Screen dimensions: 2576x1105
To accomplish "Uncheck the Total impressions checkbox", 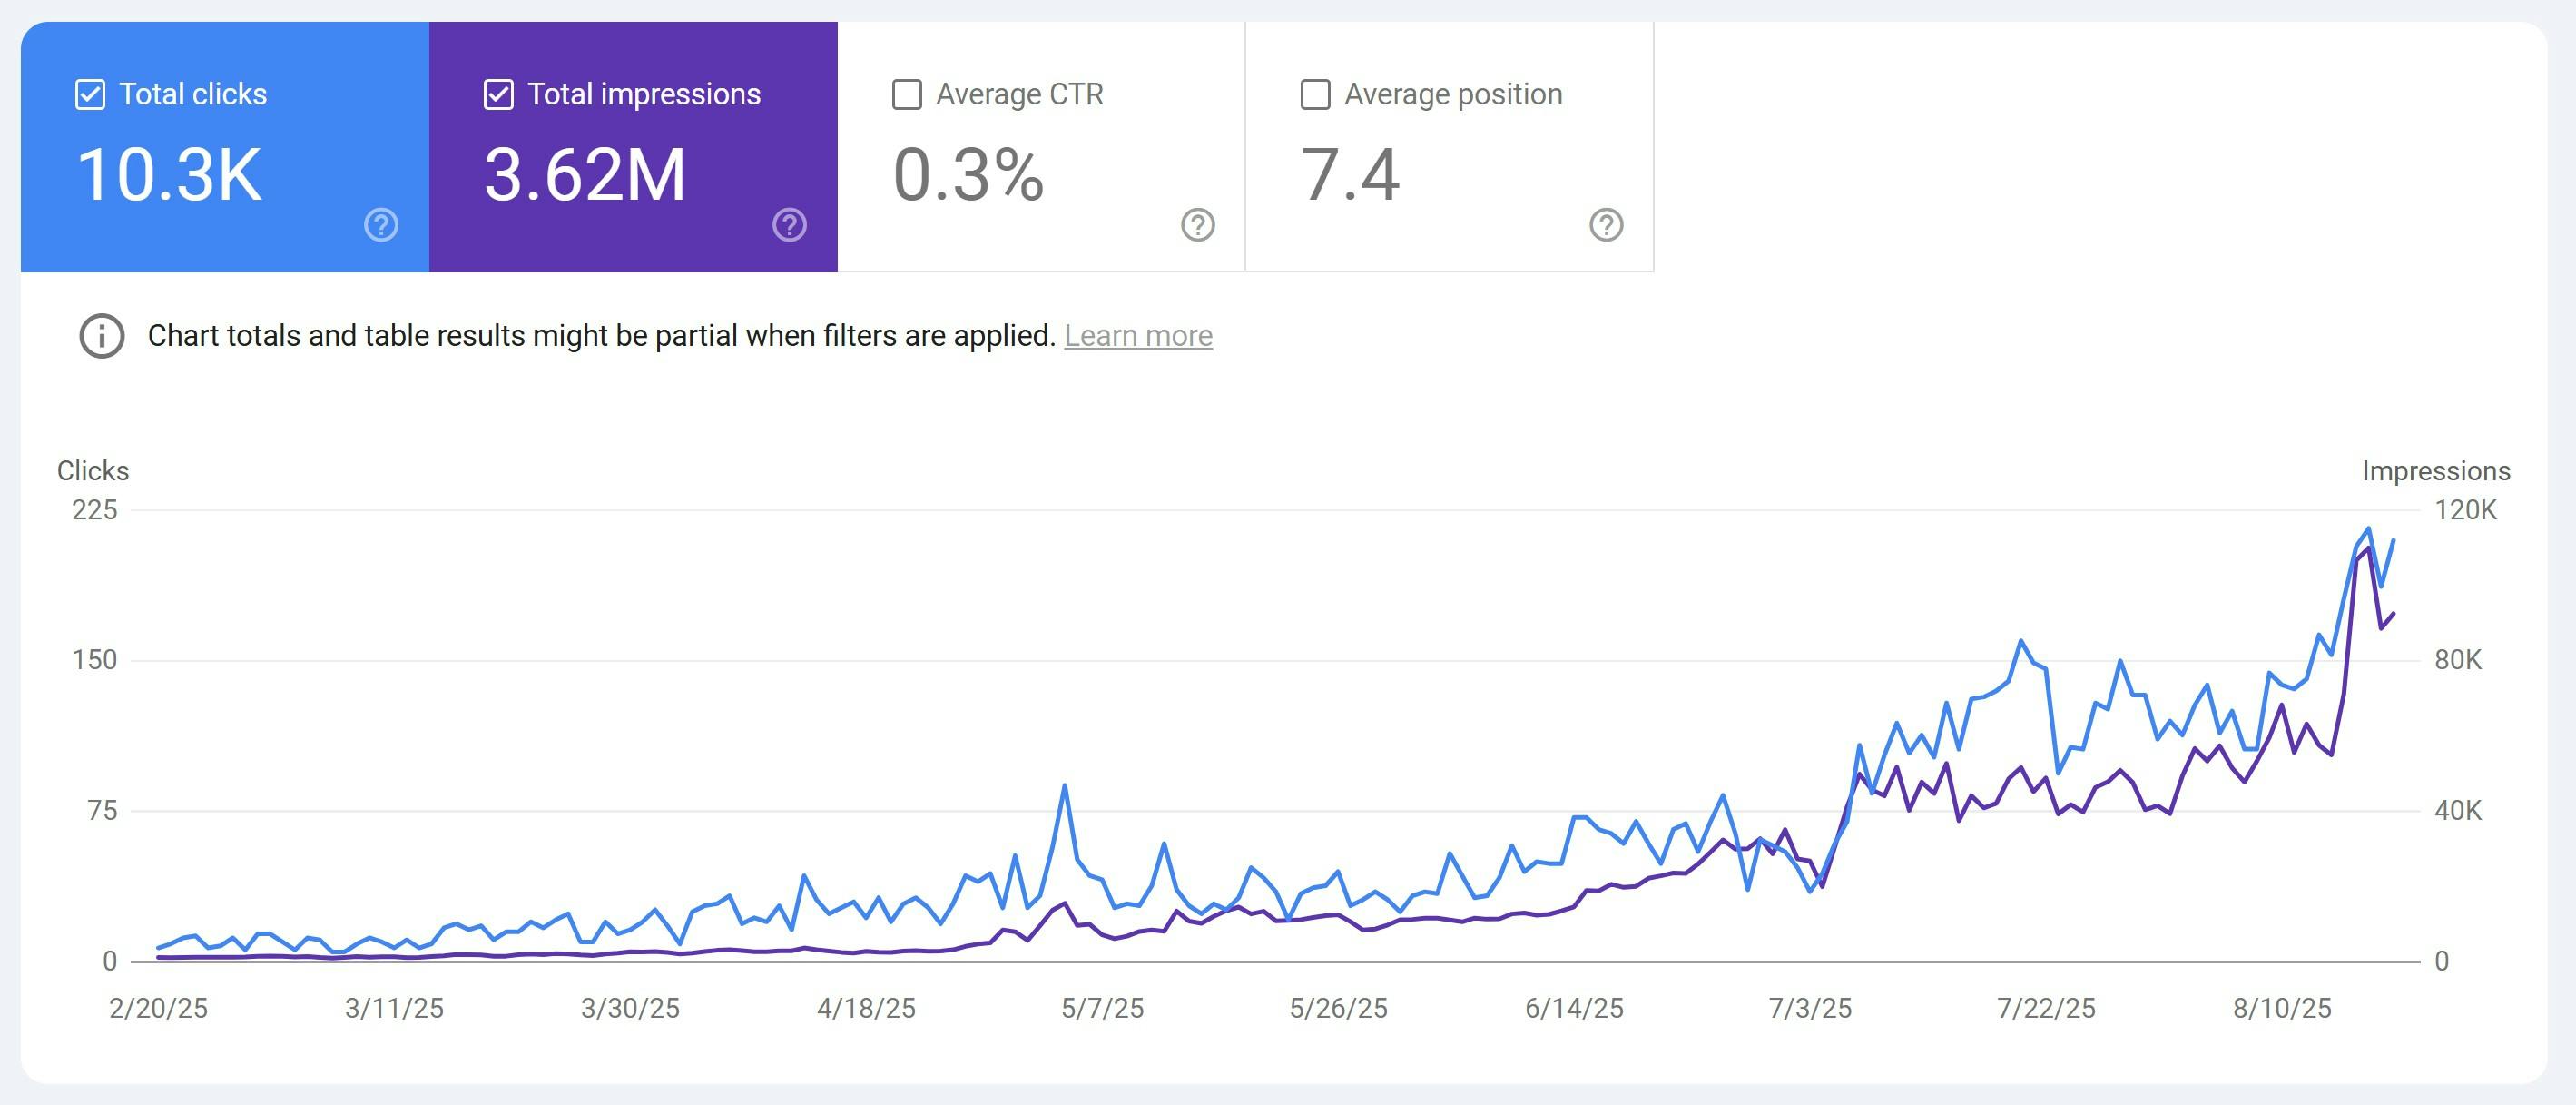I will (x=498, y=95).
